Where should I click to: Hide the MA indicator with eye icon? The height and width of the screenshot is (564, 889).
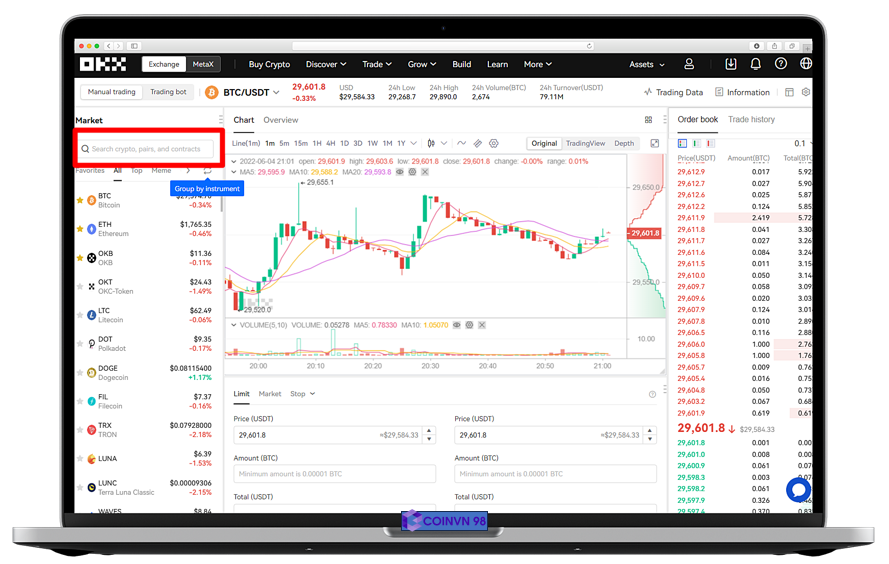point(400,172)
